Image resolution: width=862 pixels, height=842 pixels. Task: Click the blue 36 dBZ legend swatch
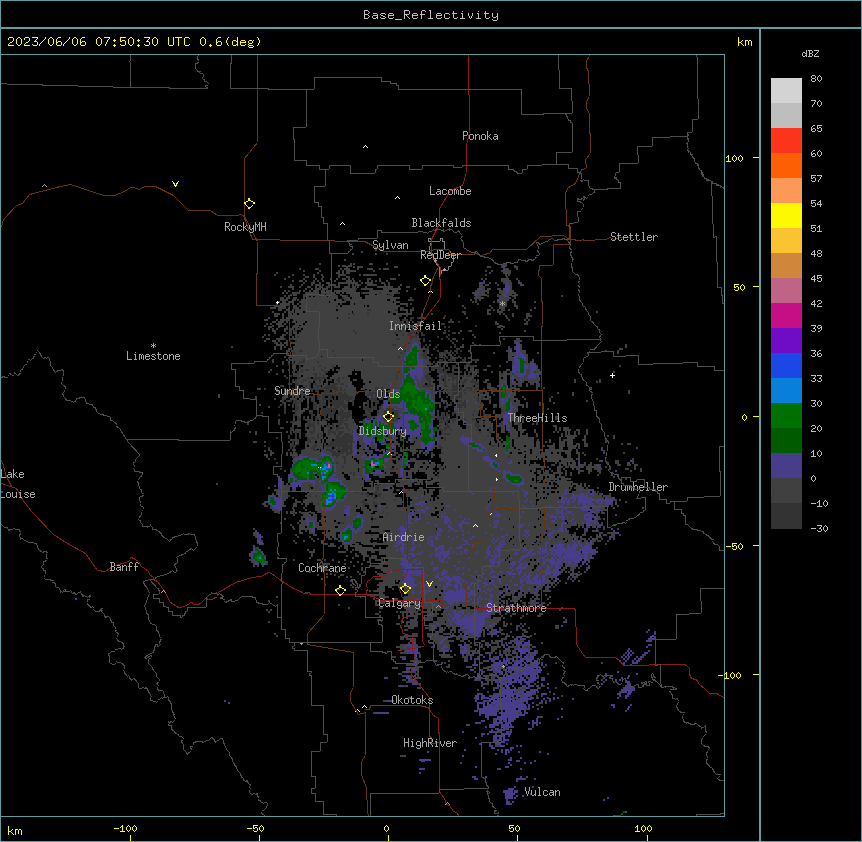point(786,365)
